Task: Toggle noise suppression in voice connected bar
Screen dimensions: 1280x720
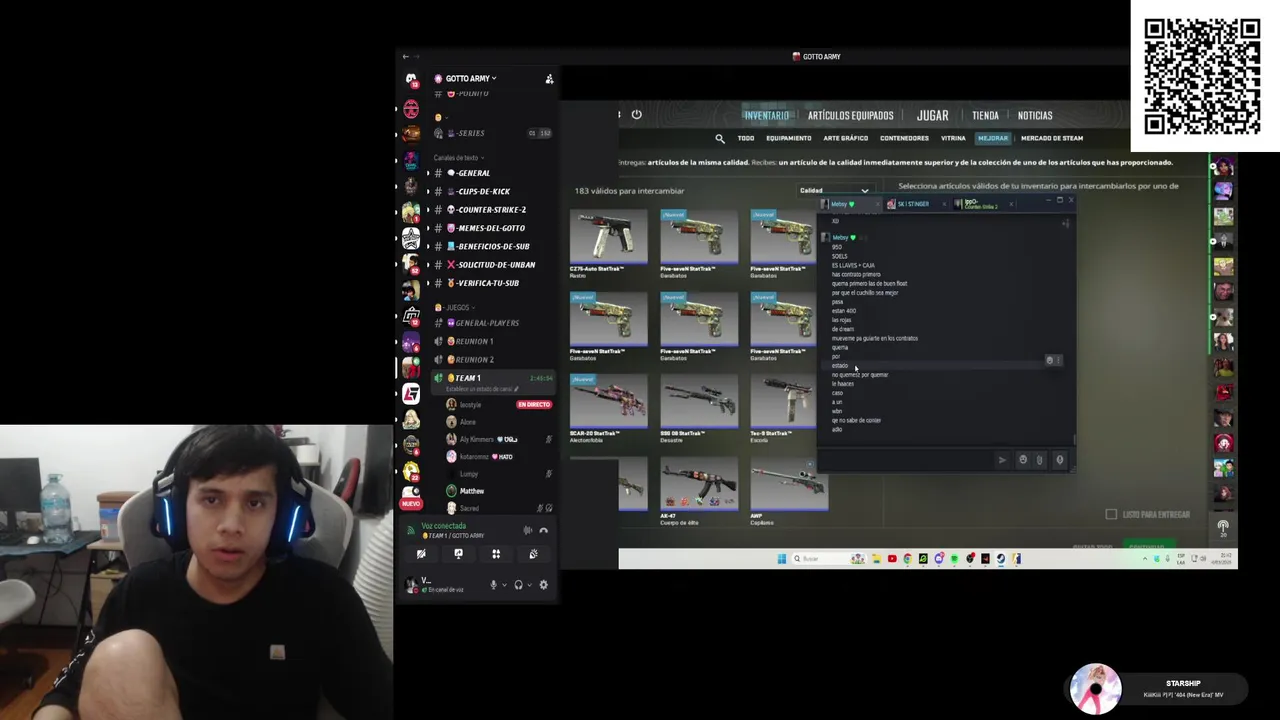Action: (528, 530)
